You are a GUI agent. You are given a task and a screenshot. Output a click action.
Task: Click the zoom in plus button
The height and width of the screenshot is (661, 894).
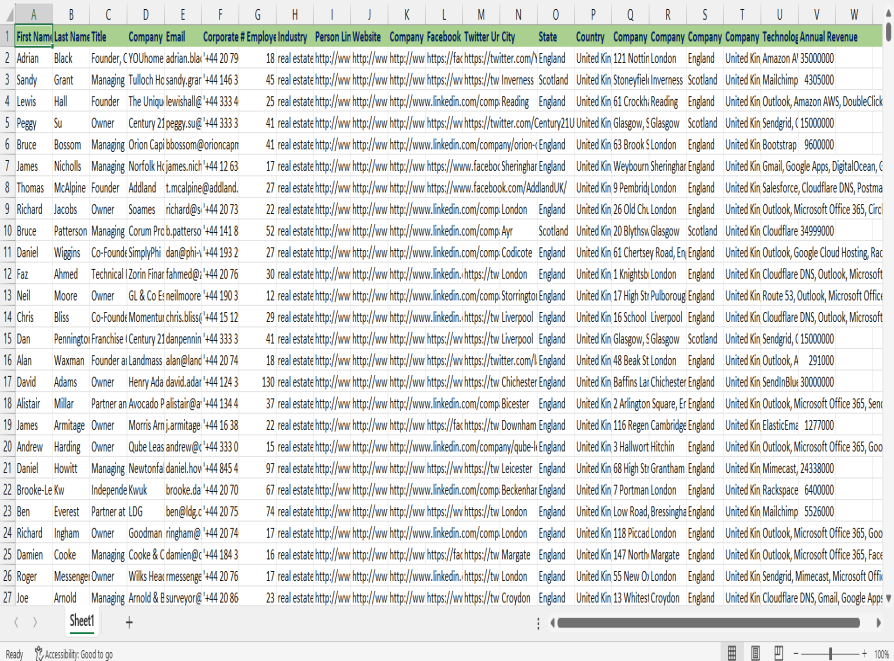click(x=864, y=652)
